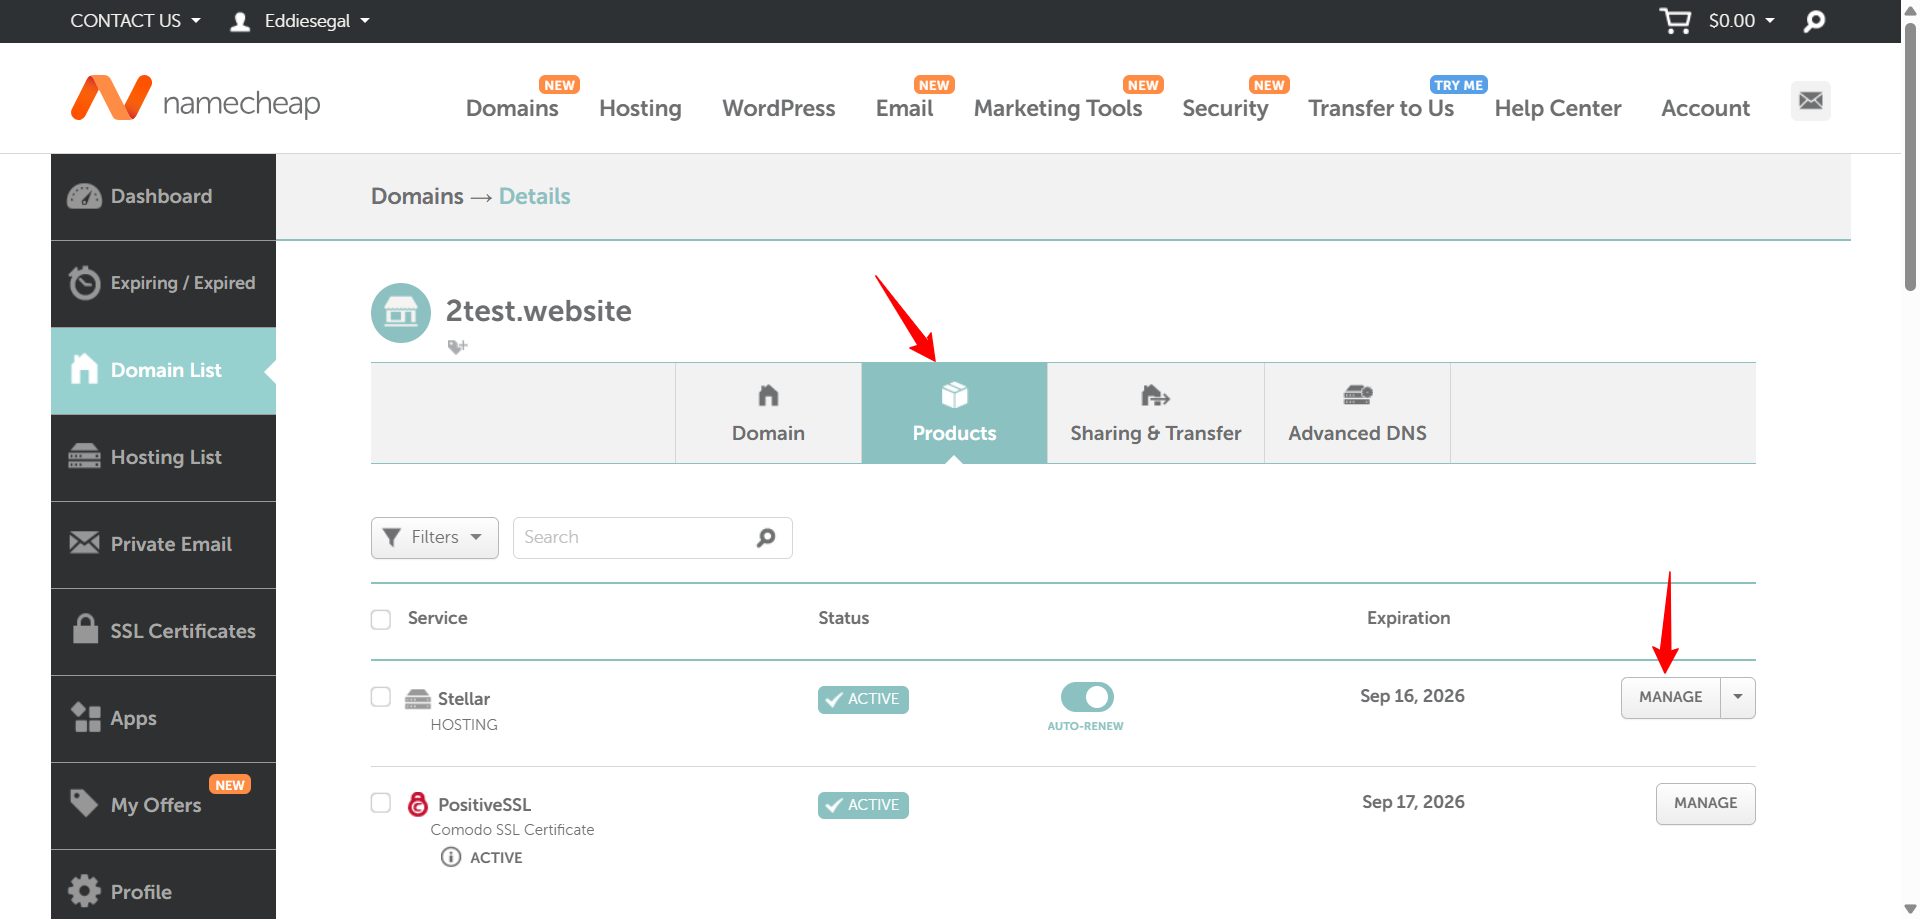The width and height of the screenshot is (1920, 919).
Task: Click the Profile gear icon
Action: (x=84, y=891)
